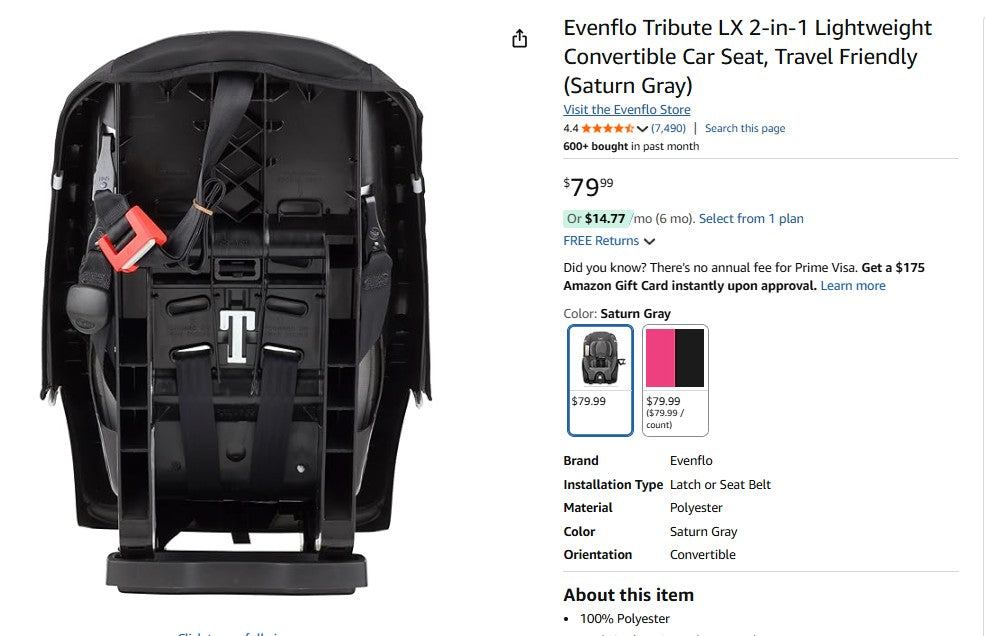Learn more about the Prime Visa offer

[852, 285]
